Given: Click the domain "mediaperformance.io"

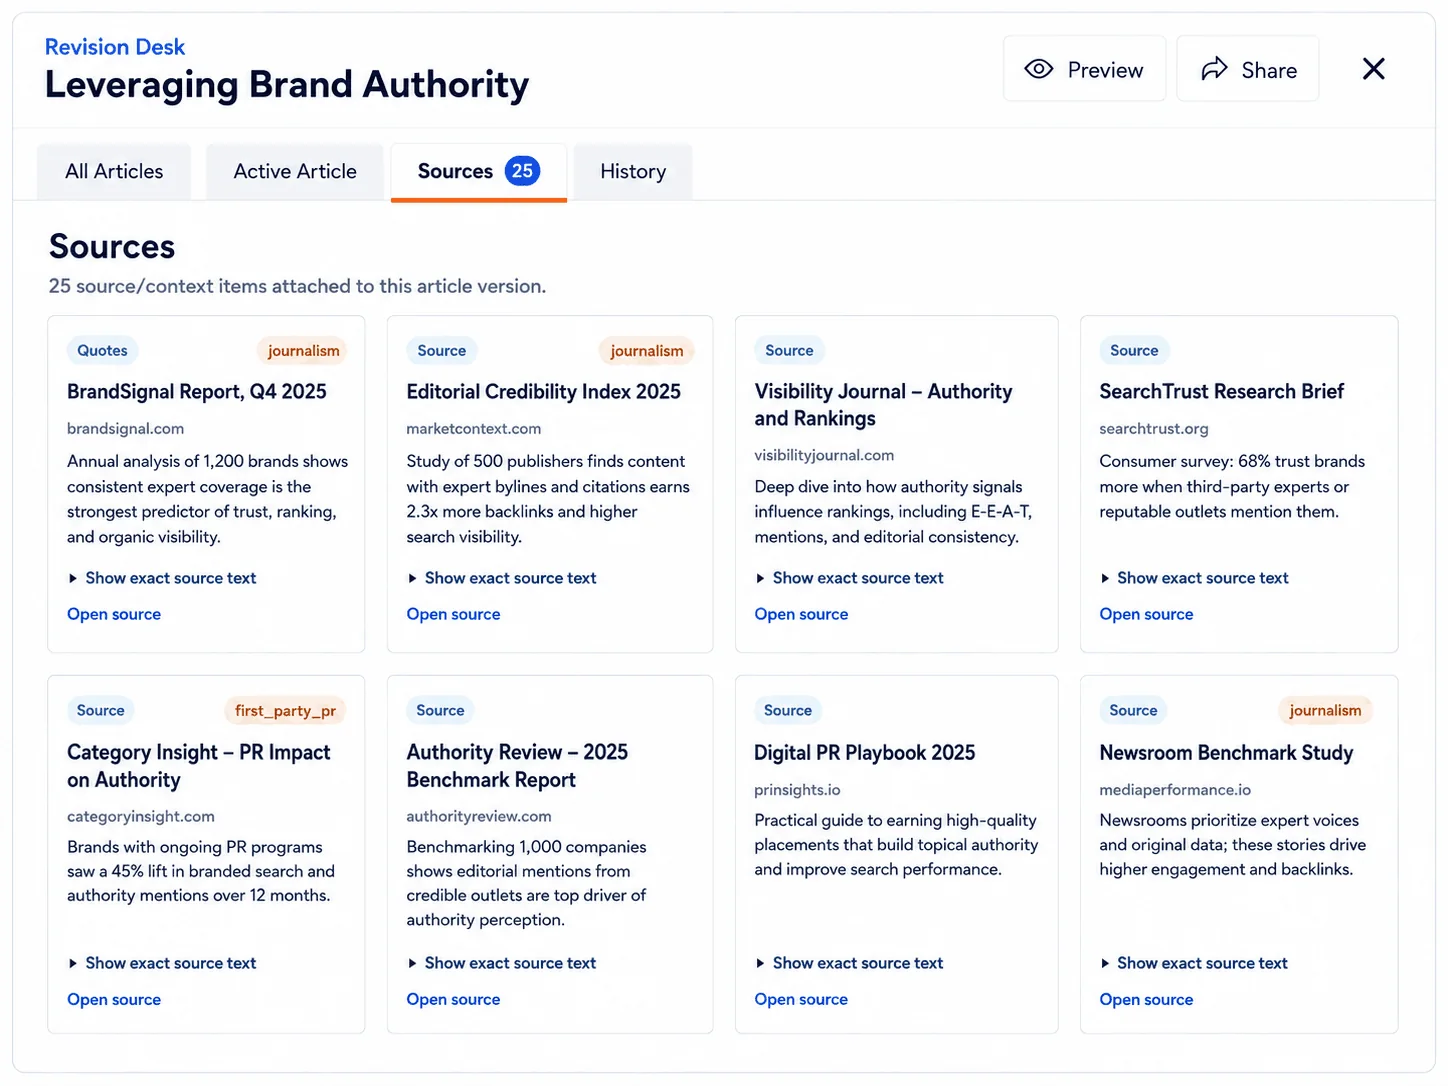Looking at the screenshot, I should pyautogui.click(x=1175, y=790).
